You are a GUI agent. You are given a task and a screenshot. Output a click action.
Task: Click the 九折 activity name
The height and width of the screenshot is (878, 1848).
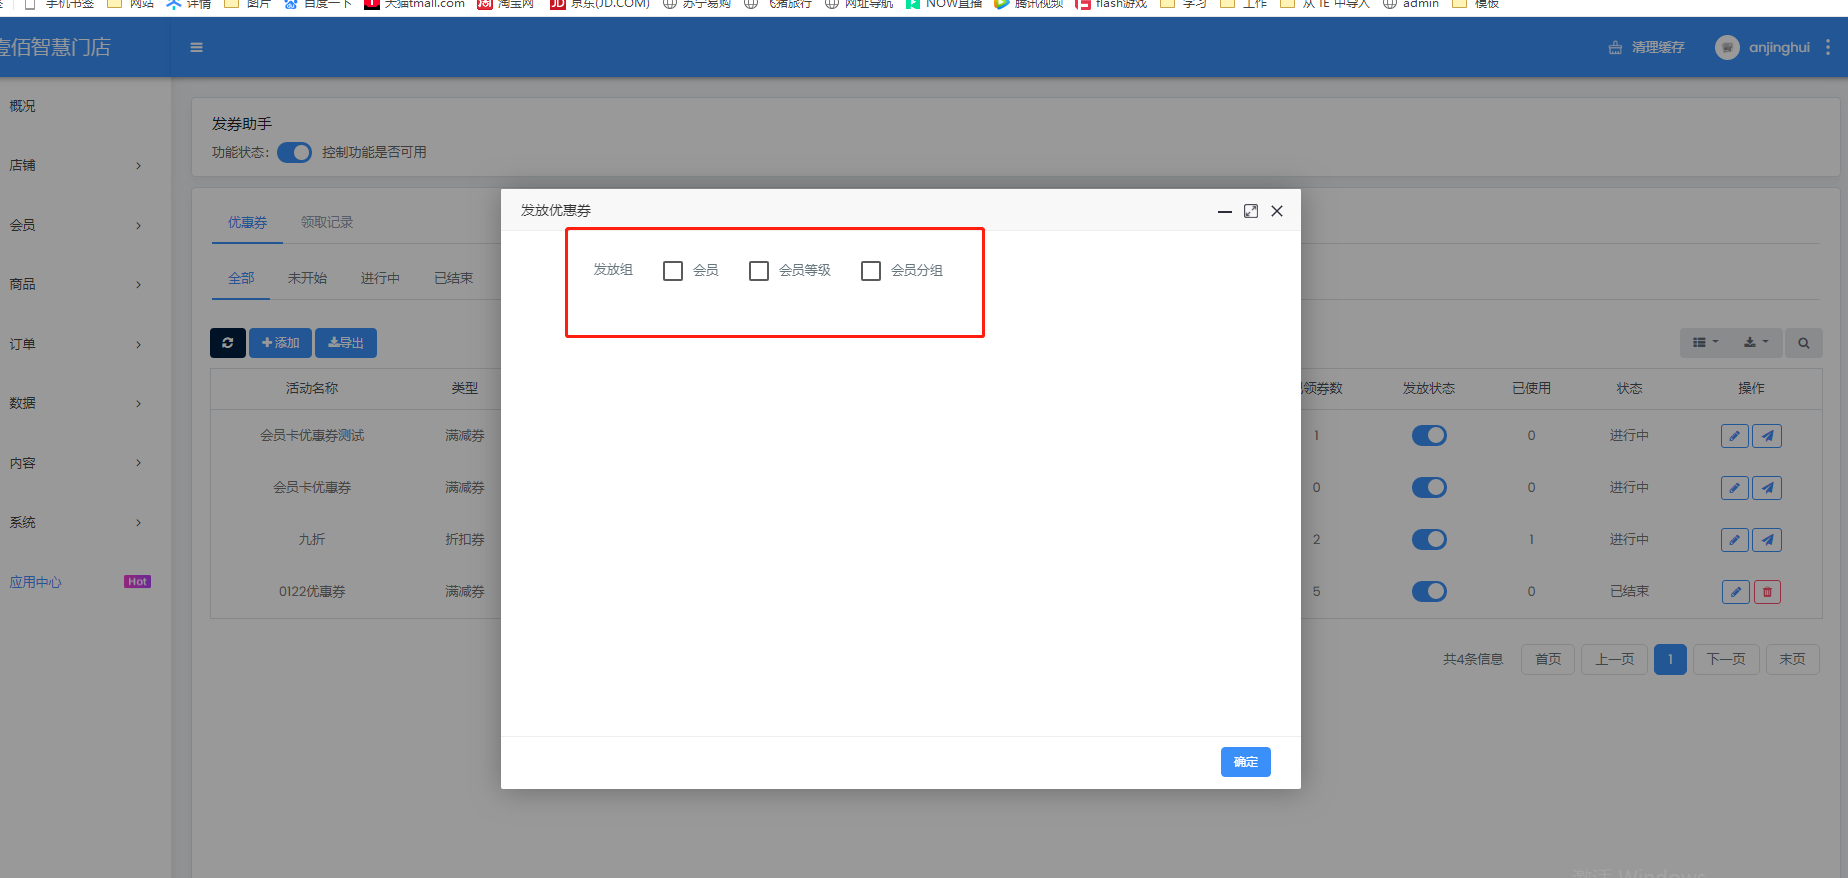pos(312,540)
